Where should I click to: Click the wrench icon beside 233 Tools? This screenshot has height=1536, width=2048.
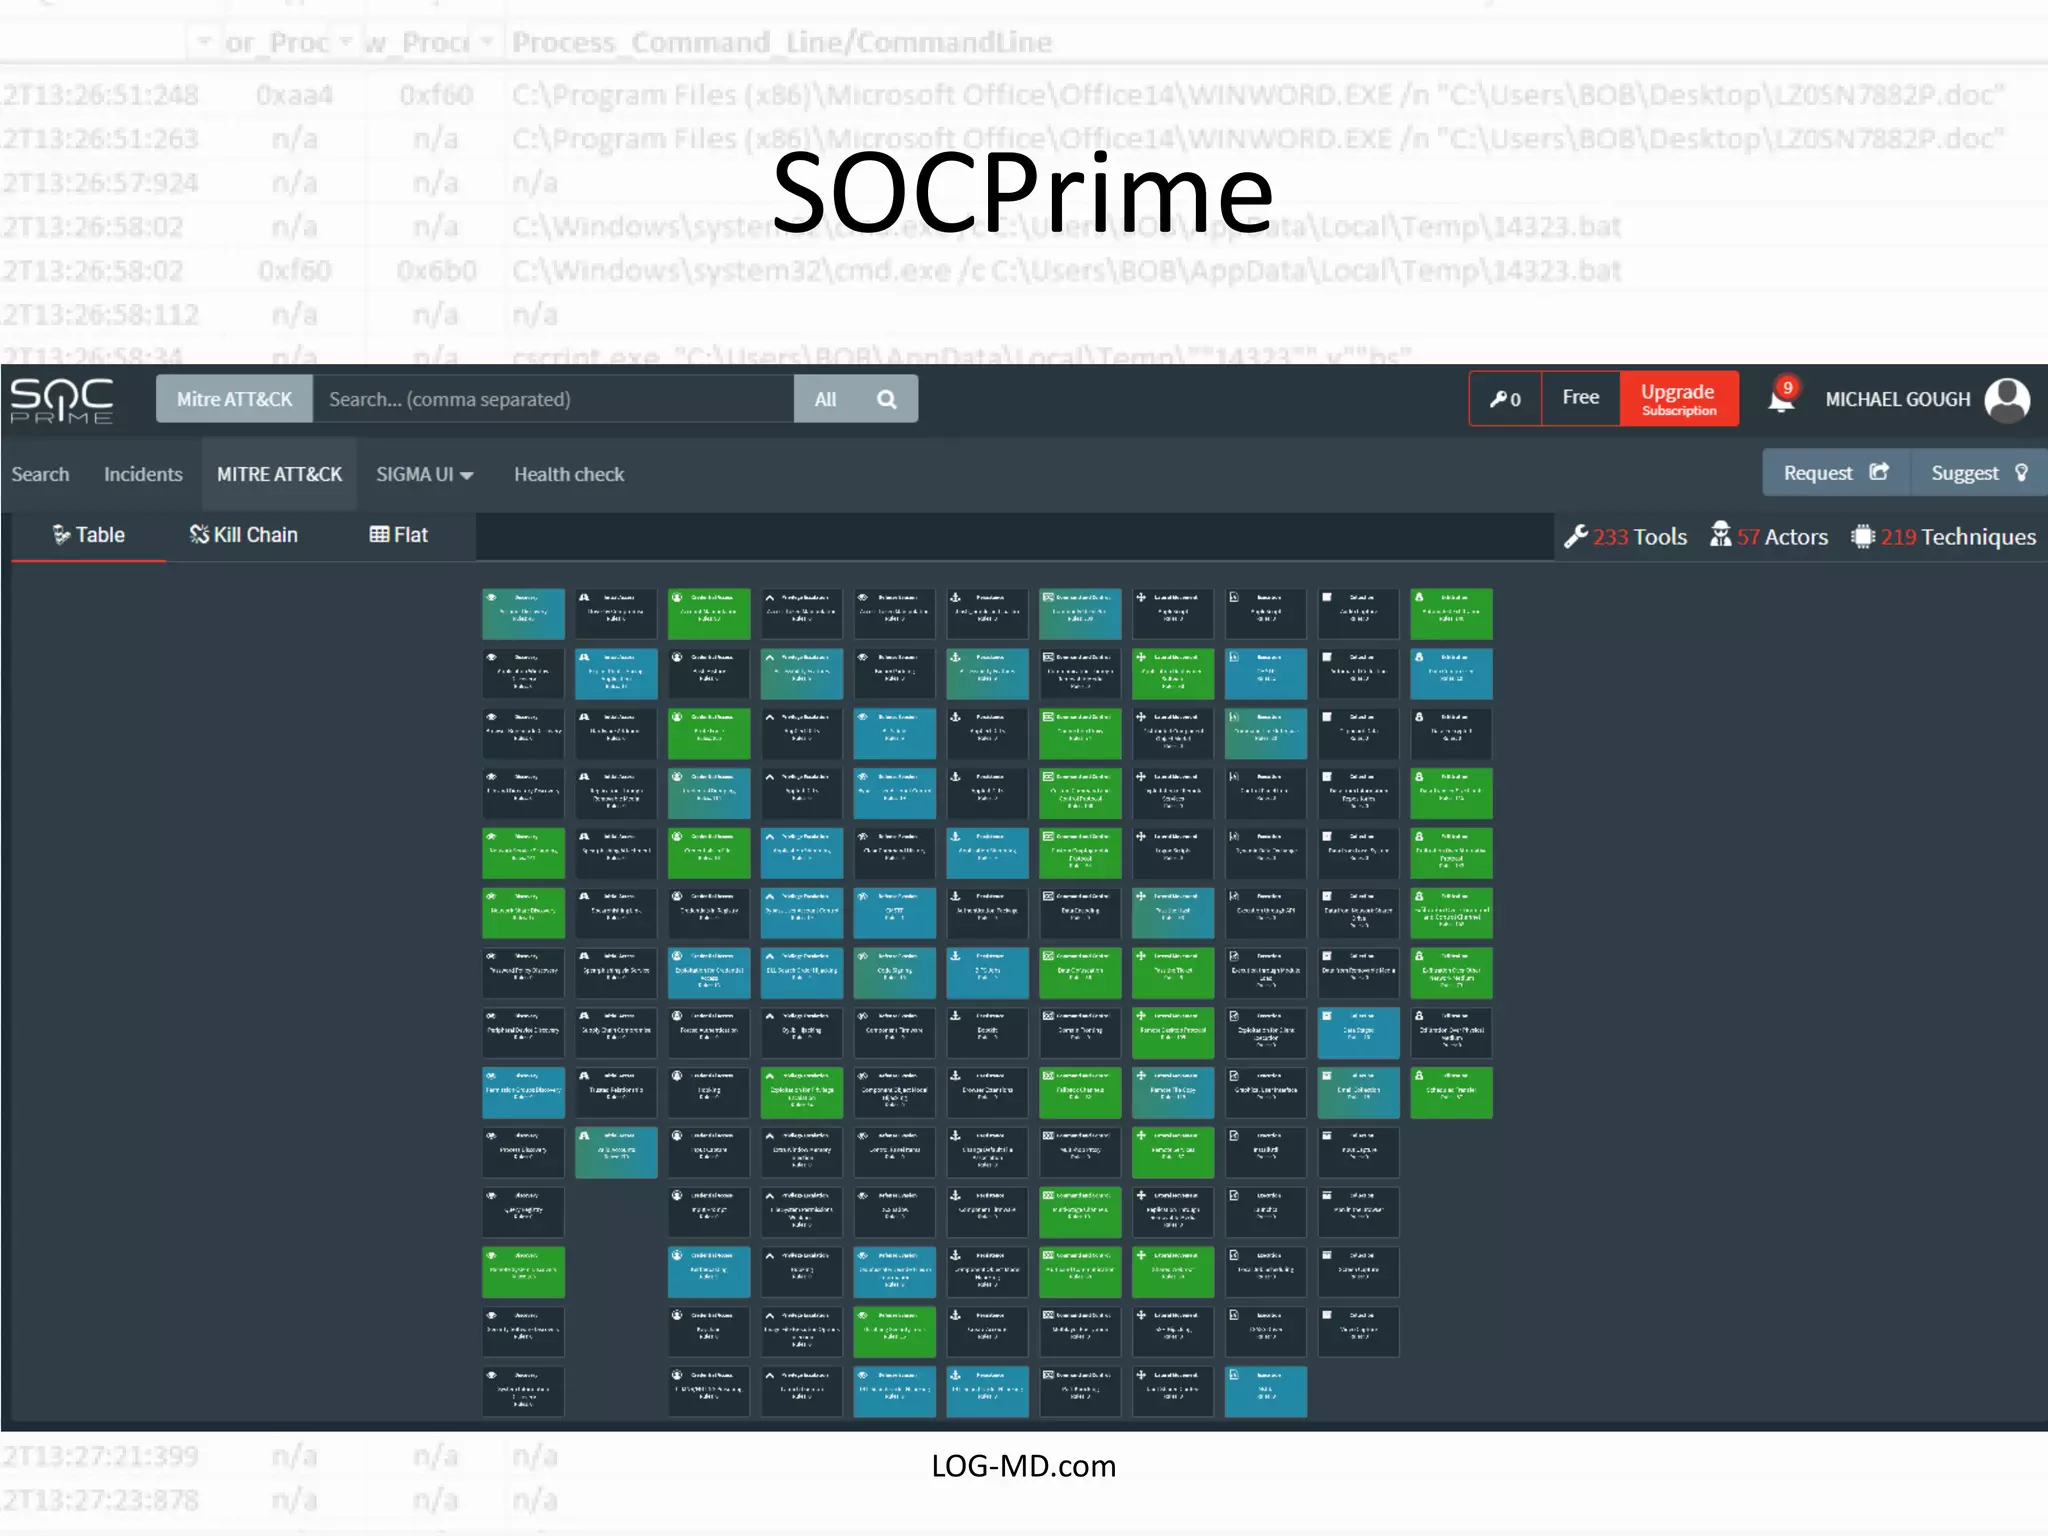point(1576,536)
